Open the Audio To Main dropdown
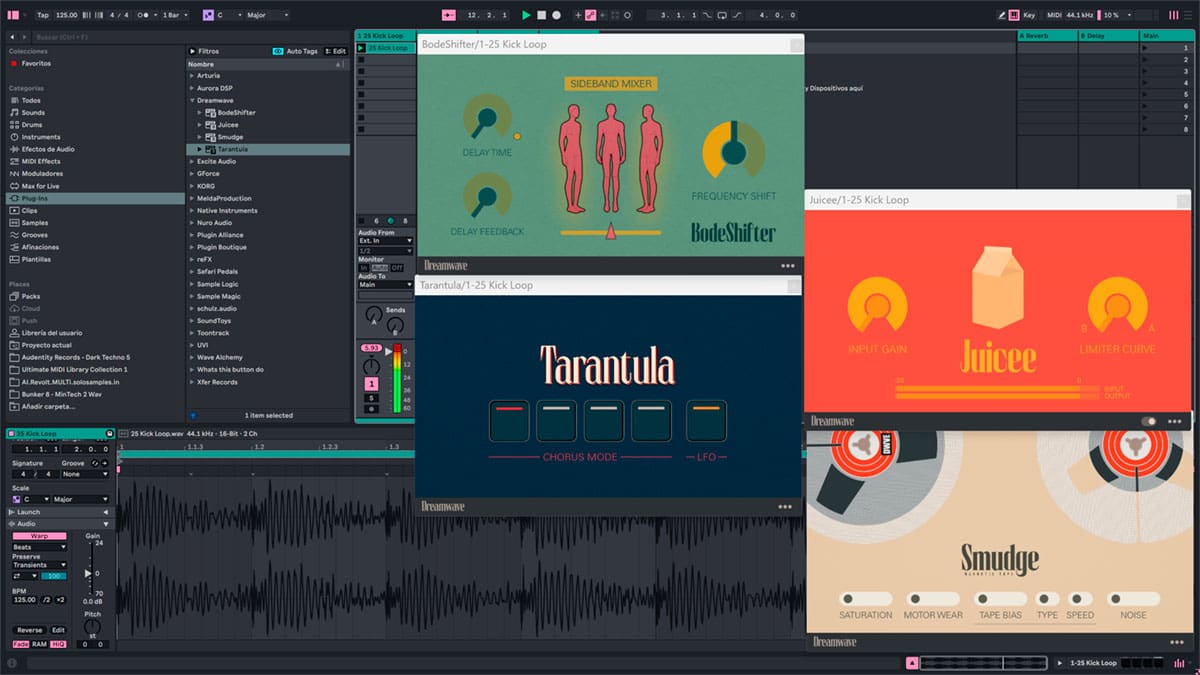This screenshot has width=1200, height=675. [386, 285]
